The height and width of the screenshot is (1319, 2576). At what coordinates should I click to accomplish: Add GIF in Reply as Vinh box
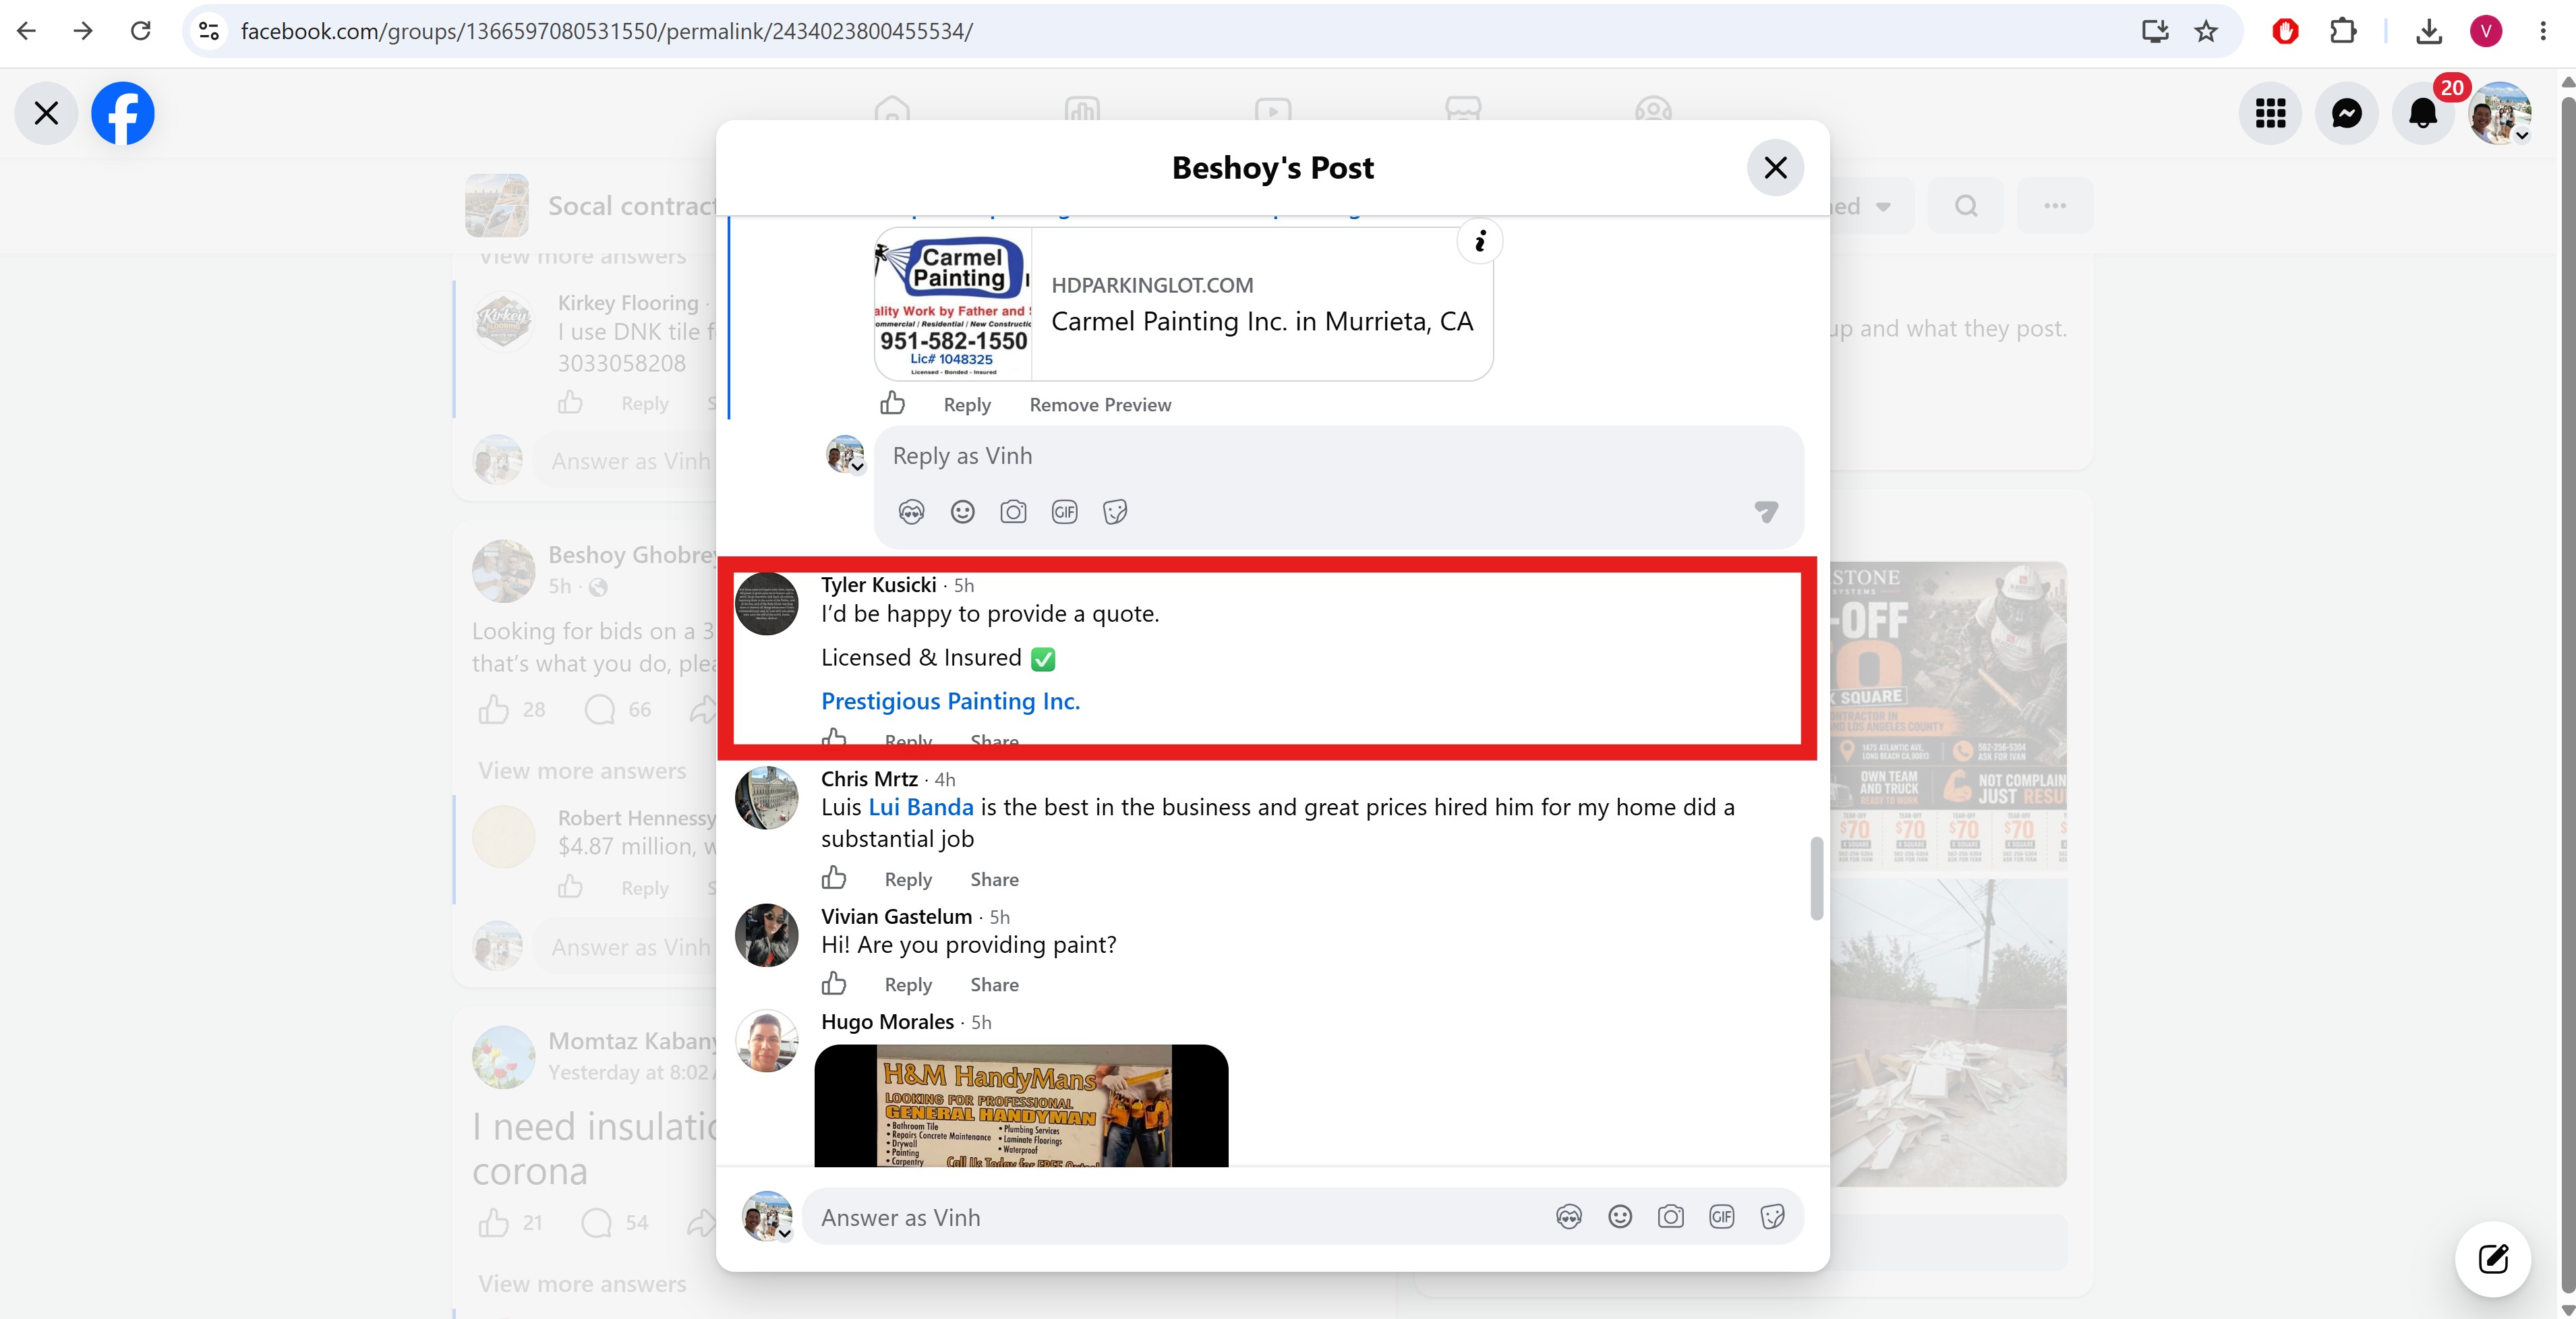[x=1064, y=512]
